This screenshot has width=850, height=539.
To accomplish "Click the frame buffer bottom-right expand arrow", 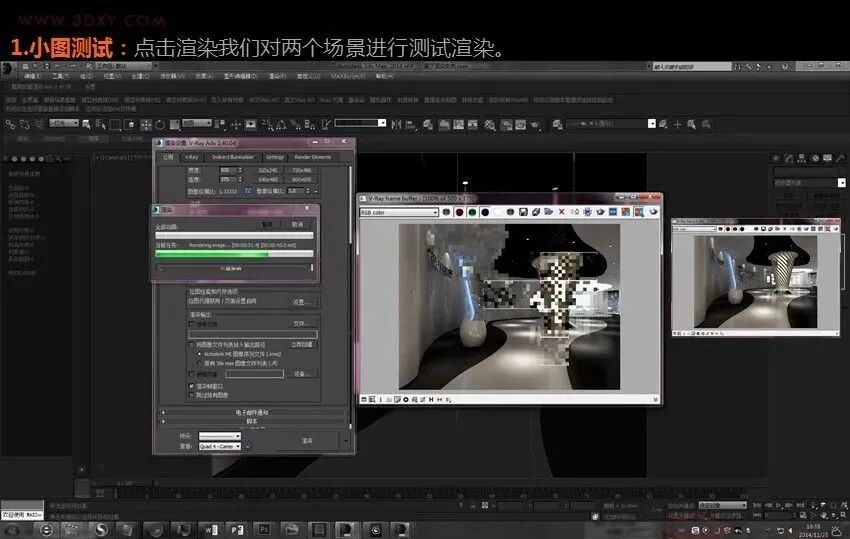I will 655,400.
